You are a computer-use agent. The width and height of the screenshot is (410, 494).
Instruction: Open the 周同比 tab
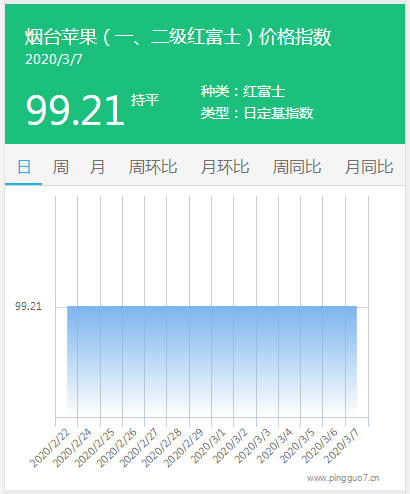click(297, 167)
